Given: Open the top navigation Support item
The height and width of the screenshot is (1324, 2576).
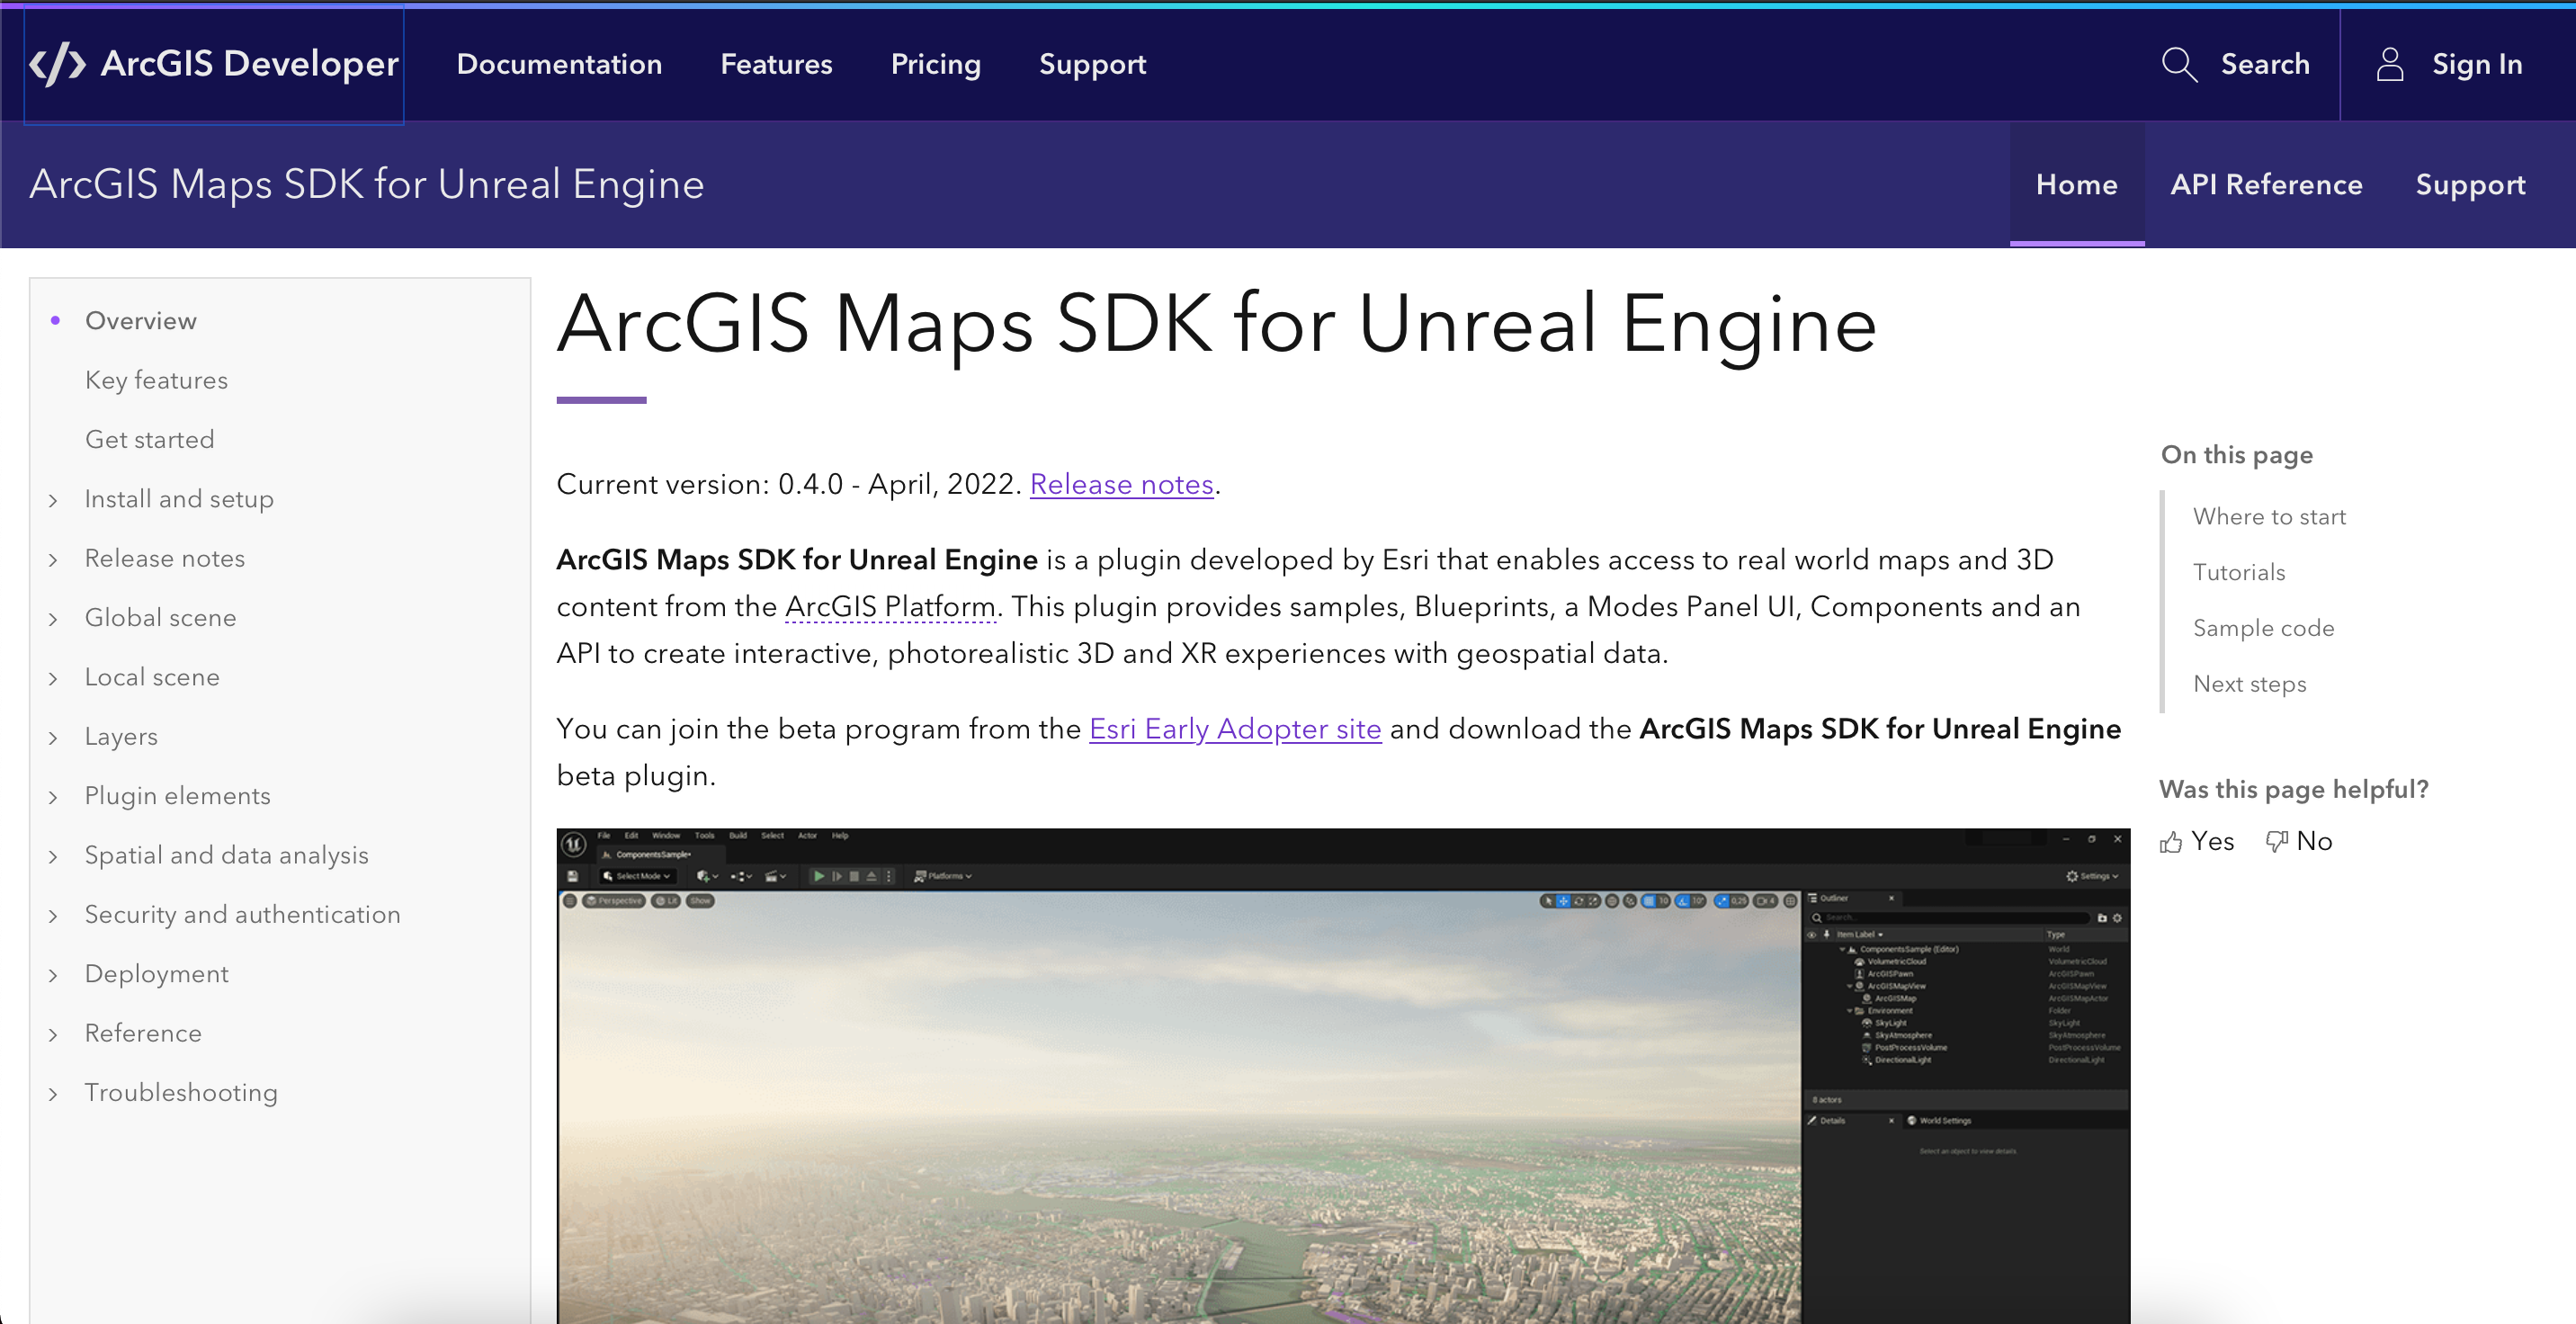Looking at the screenshot, I should (x=1092, y=65).
